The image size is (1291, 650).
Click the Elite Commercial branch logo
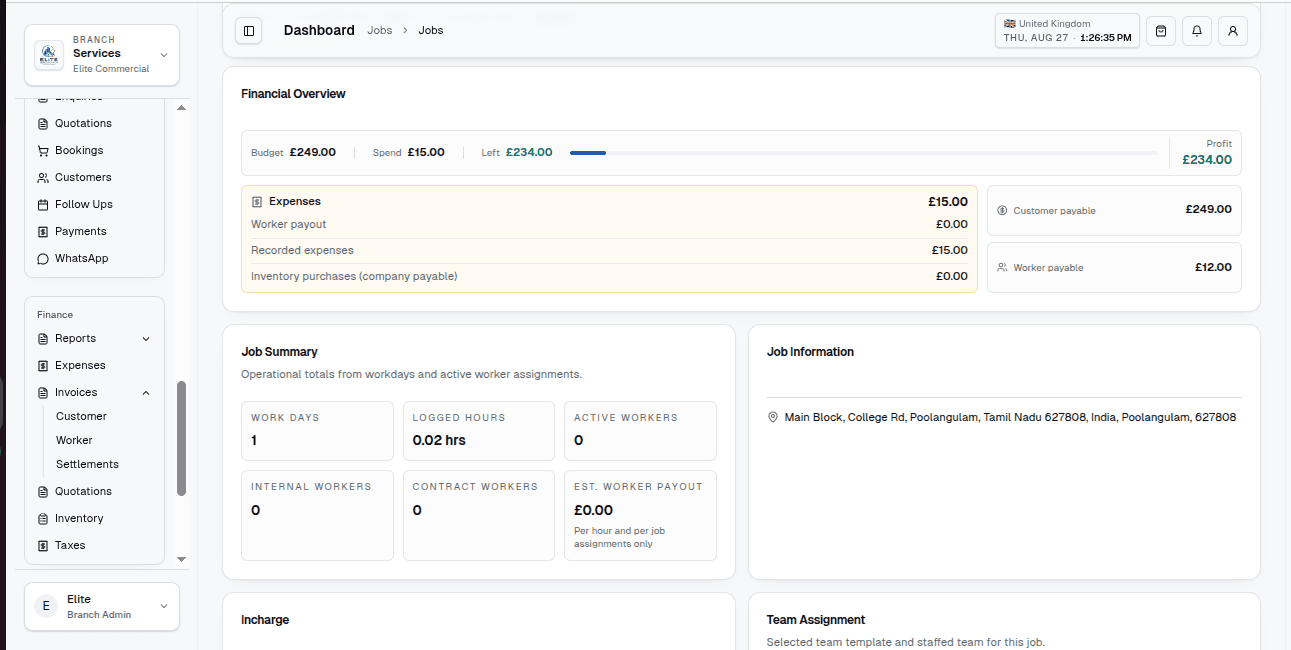pyautogui.click(x=49, y=55)
